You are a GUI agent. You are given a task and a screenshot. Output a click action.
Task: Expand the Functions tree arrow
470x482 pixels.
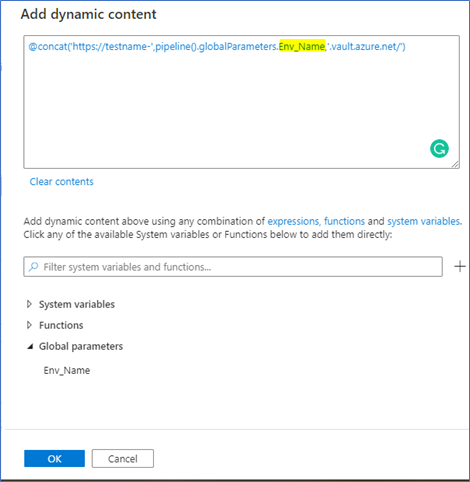coord(29,325)
